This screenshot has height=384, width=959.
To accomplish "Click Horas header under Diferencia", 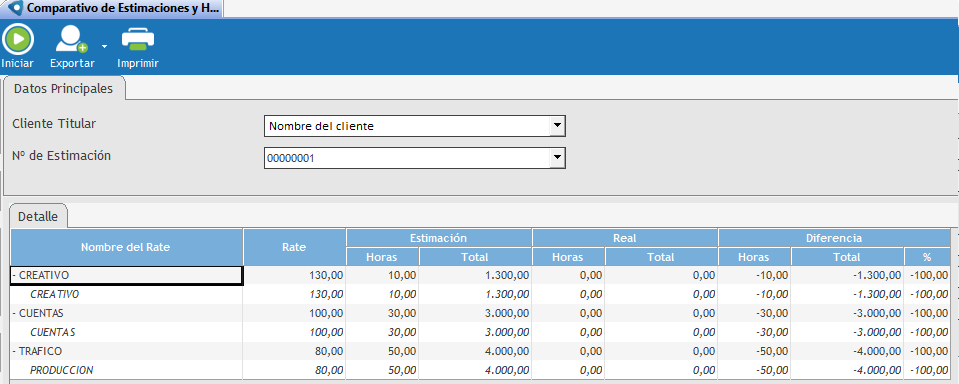I will pos(755,257).
